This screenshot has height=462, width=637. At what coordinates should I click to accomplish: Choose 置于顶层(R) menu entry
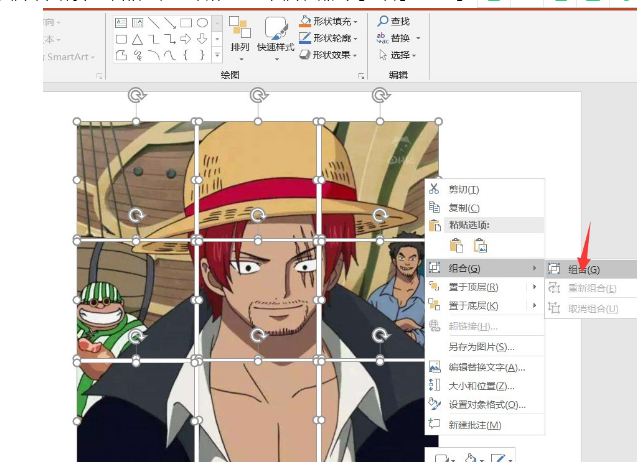click(484, 287)
